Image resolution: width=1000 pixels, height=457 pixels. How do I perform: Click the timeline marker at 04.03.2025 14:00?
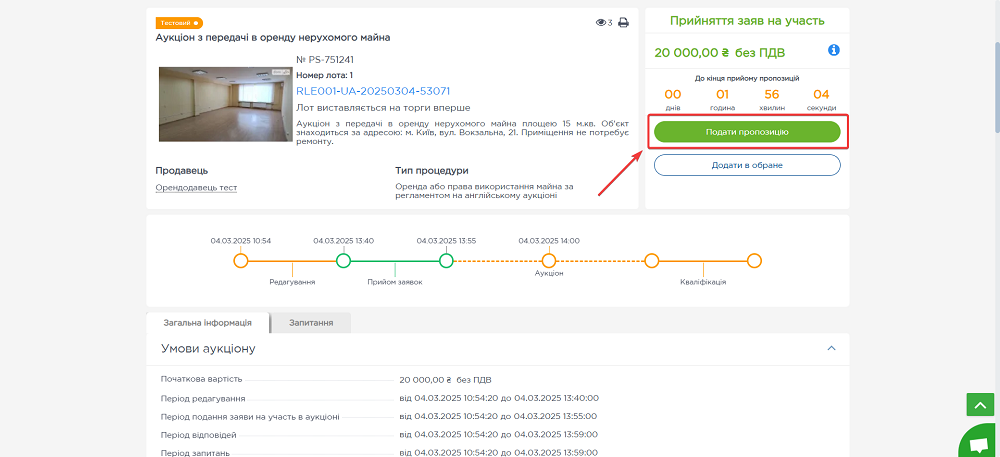click(549, 261)
